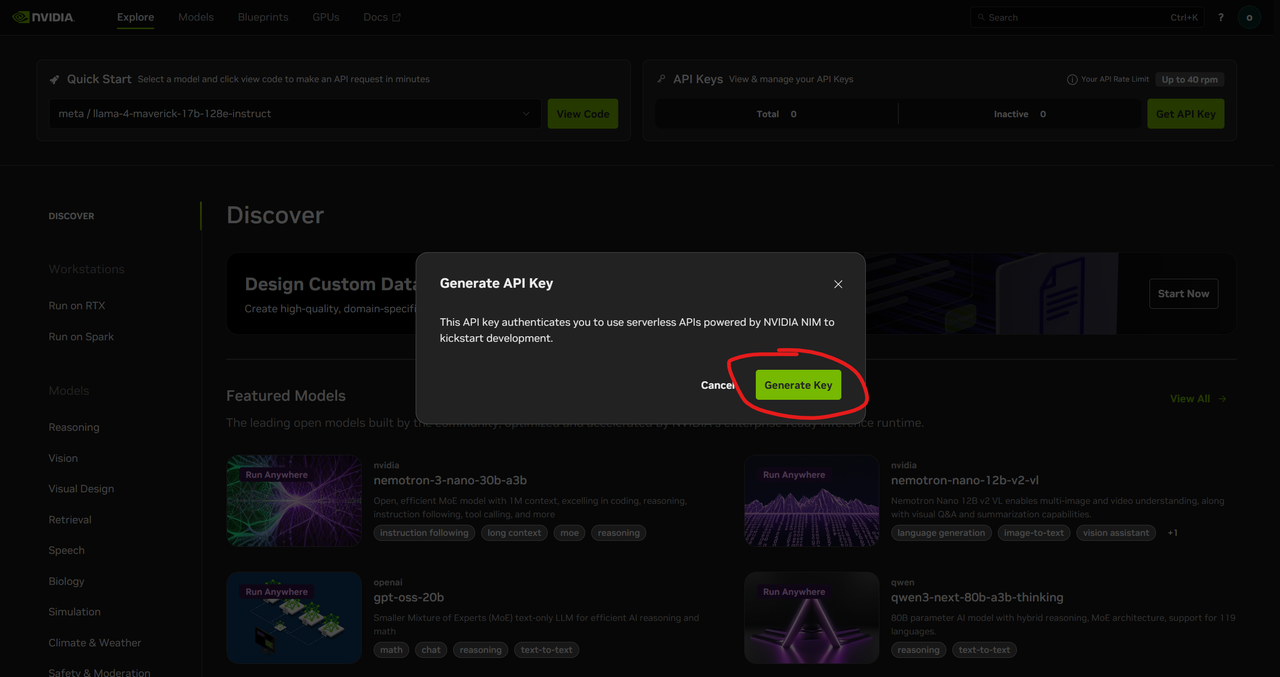The image size is (1280, 677).
Task: Click the long context tag
Action: coord(514,533)
